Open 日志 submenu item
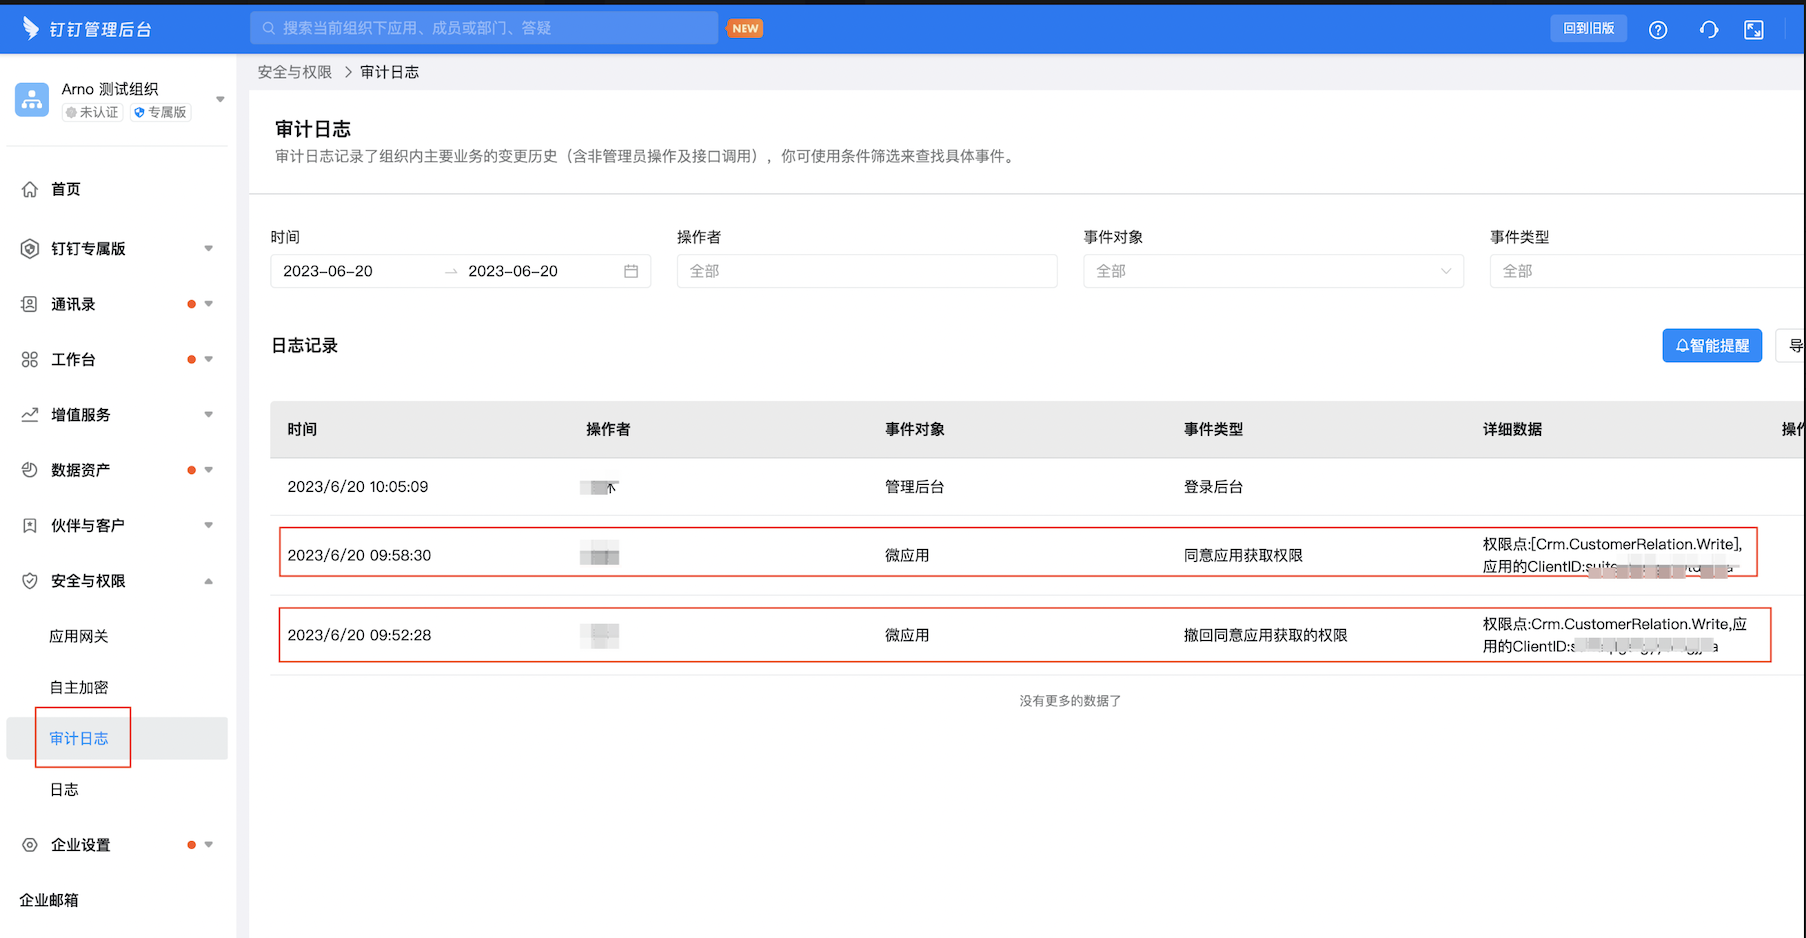 [x=64, y=789]
